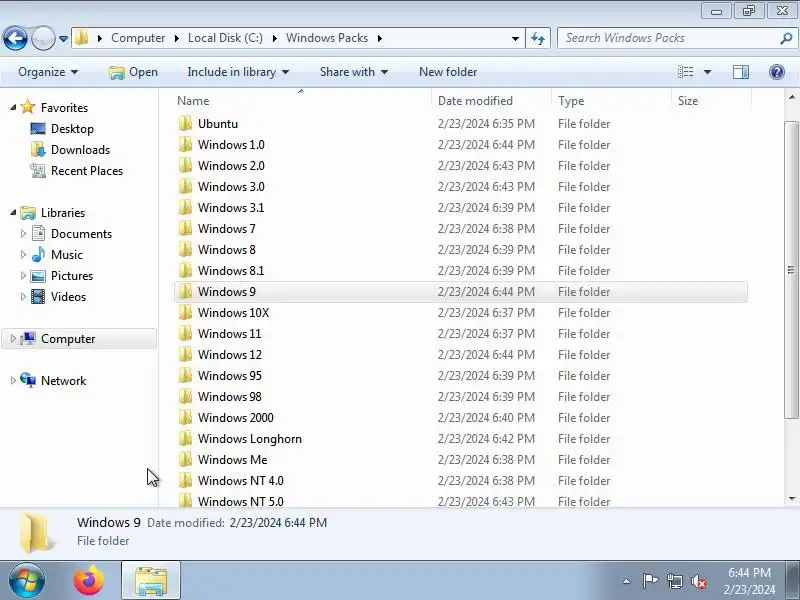Select the Windows 7 folder icon

coord(186,229)
